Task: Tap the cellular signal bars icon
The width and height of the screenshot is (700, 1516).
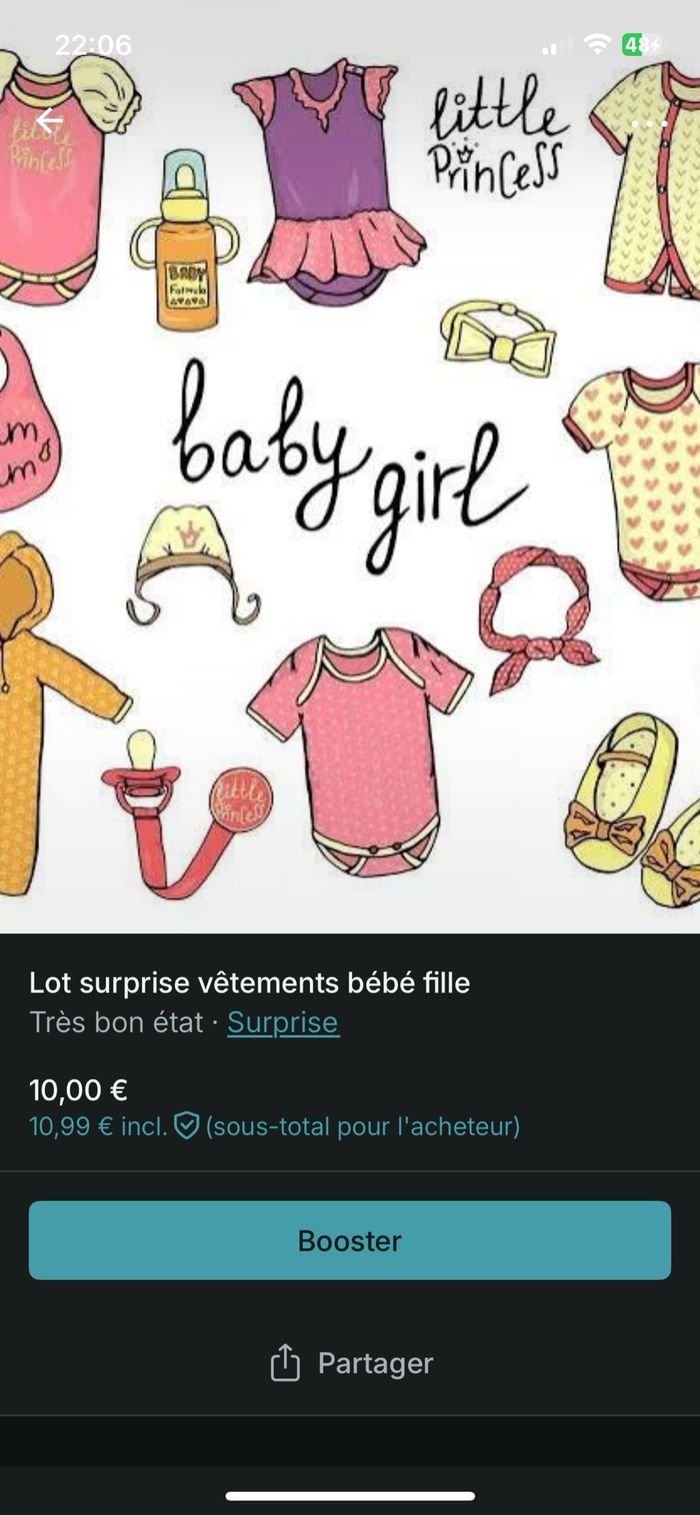Action: click(x=557, y=46)
